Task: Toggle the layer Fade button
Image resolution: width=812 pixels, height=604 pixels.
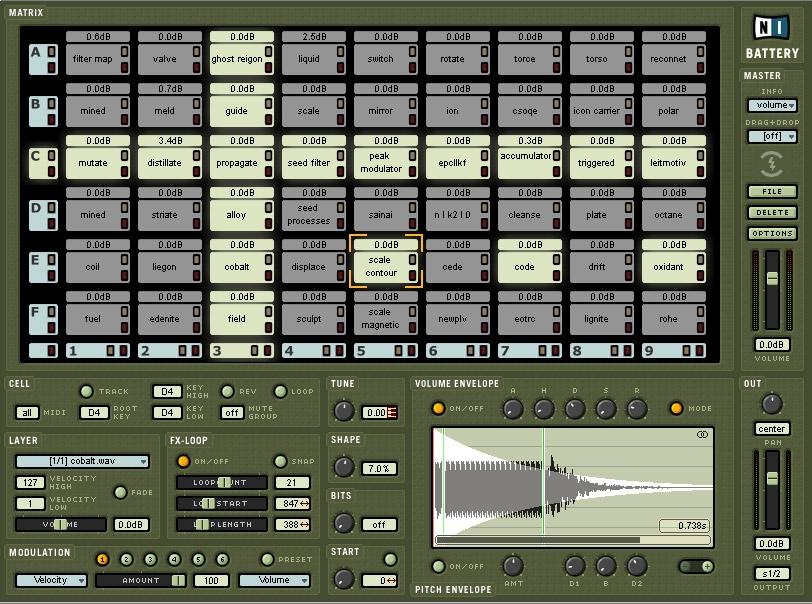Action: click(x=120, y=492)
